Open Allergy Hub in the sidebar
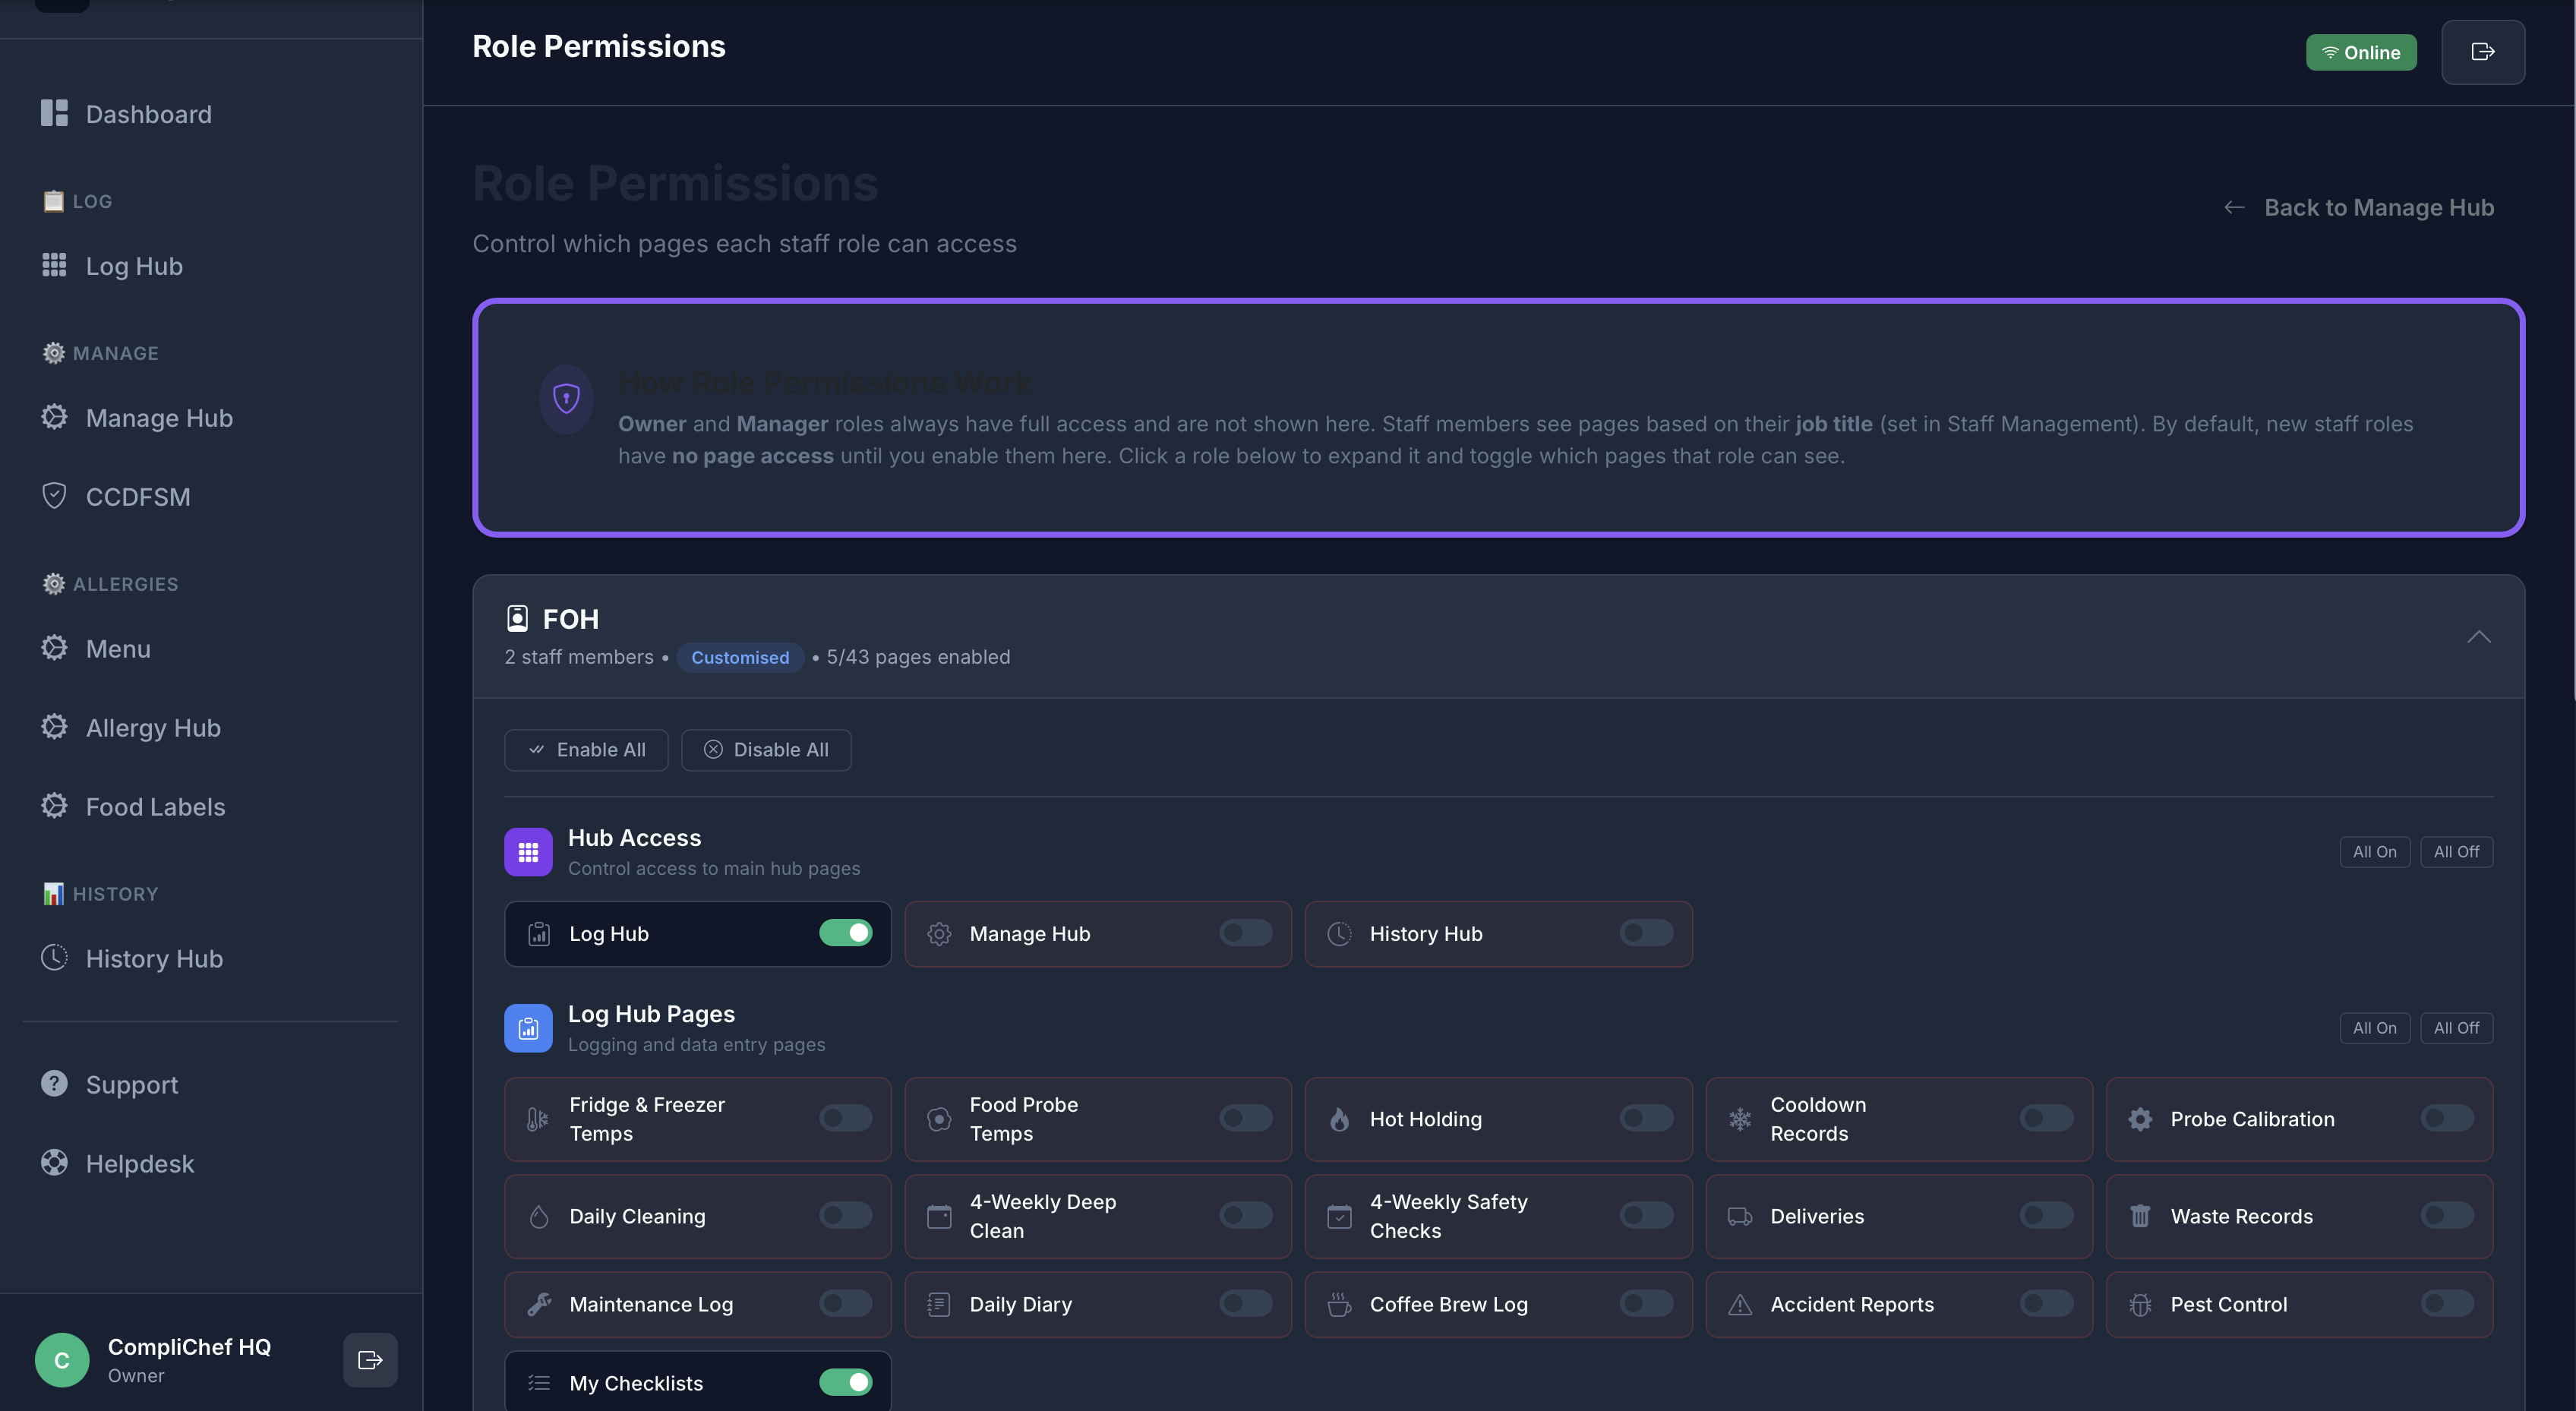 [x=152, y=727]
